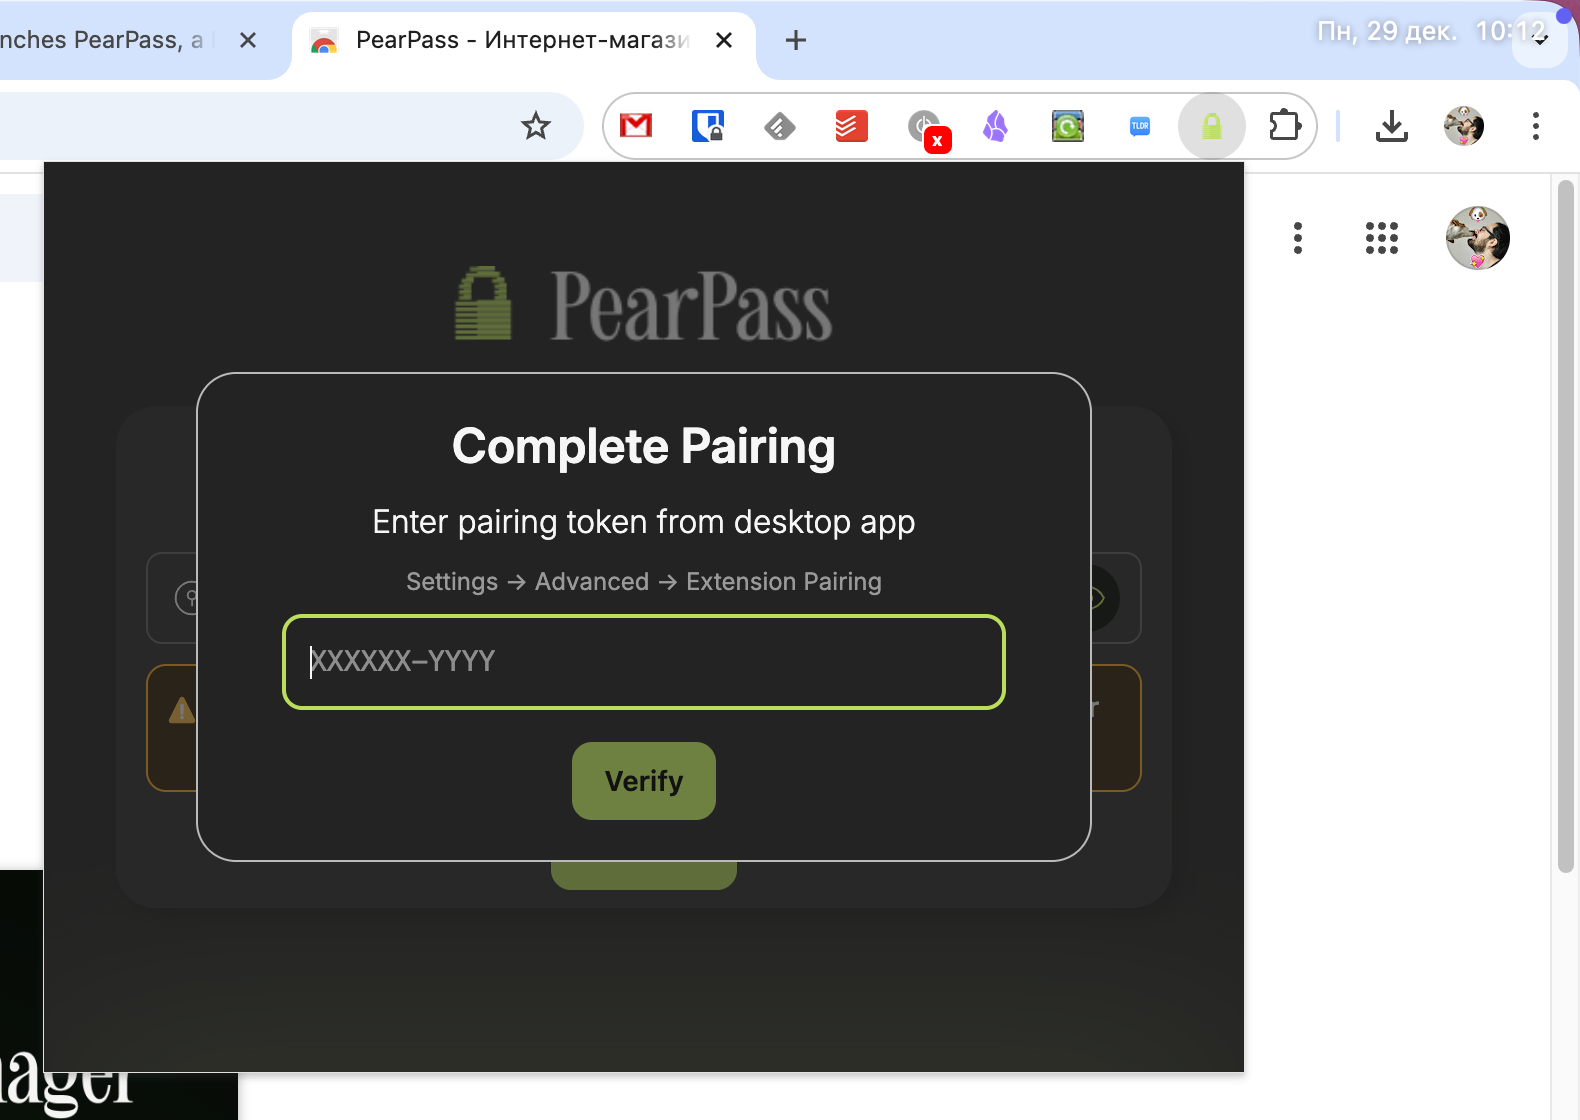Open the Chrome three-dot menu
The image size is (1580, 1120).
point(1536,126)
